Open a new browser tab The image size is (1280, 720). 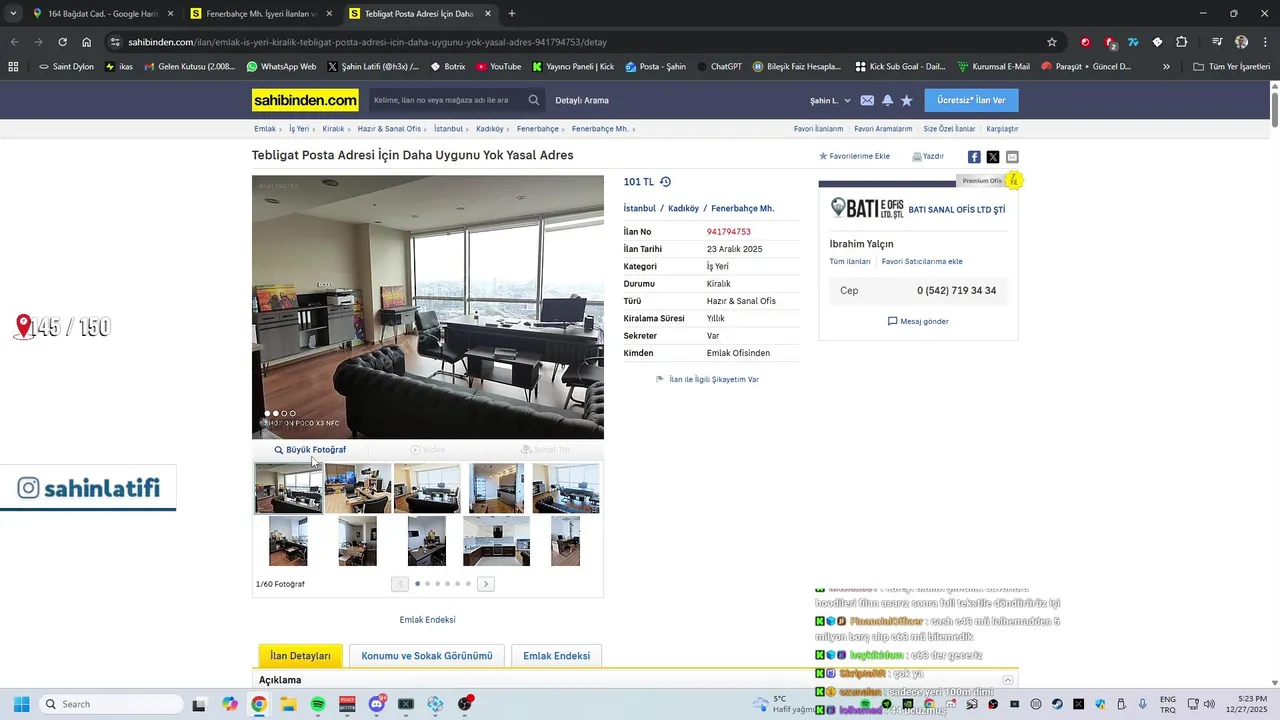pos(512,14)
